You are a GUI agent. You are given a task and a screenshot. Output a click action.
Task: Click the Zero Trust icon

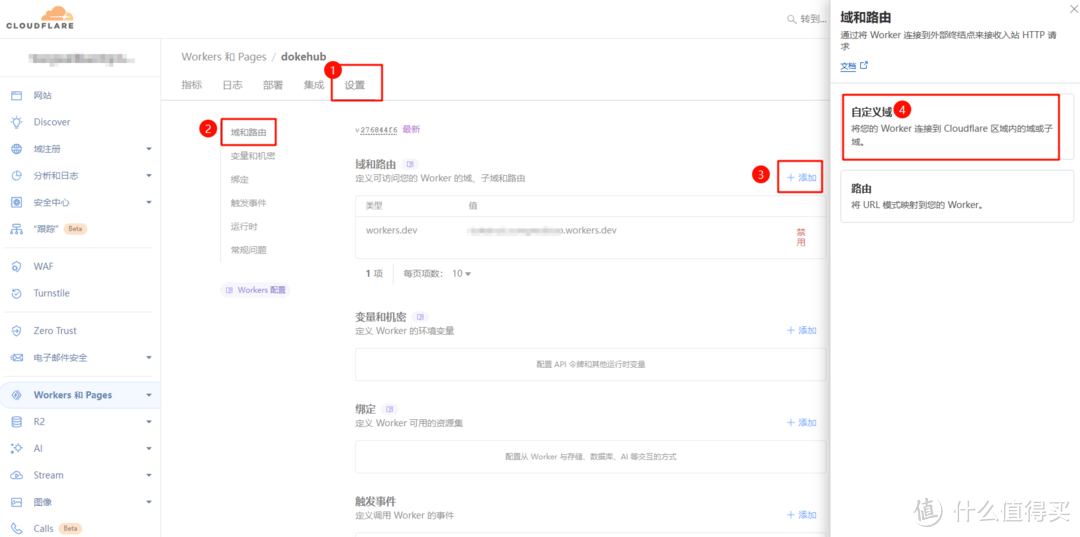[x=17, y=331]
